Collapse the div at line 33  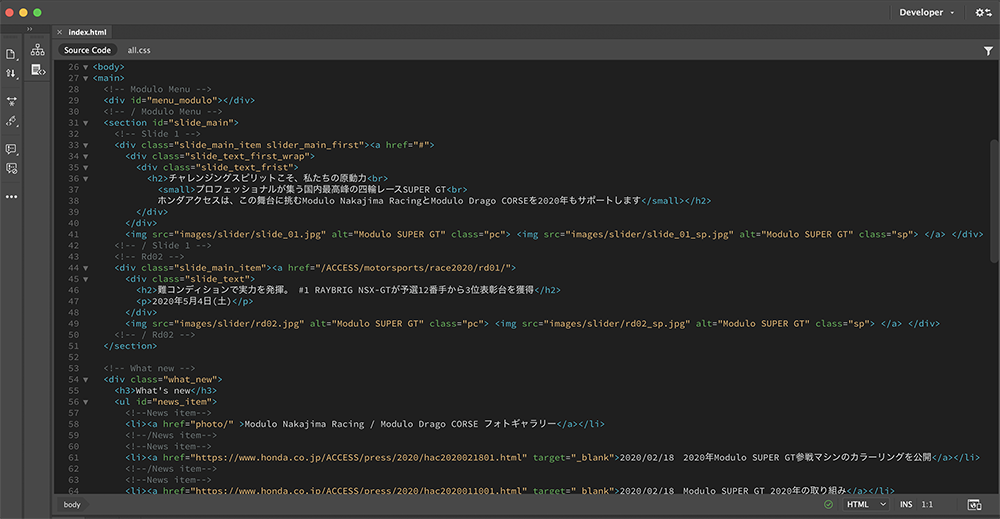click(85, 145)
